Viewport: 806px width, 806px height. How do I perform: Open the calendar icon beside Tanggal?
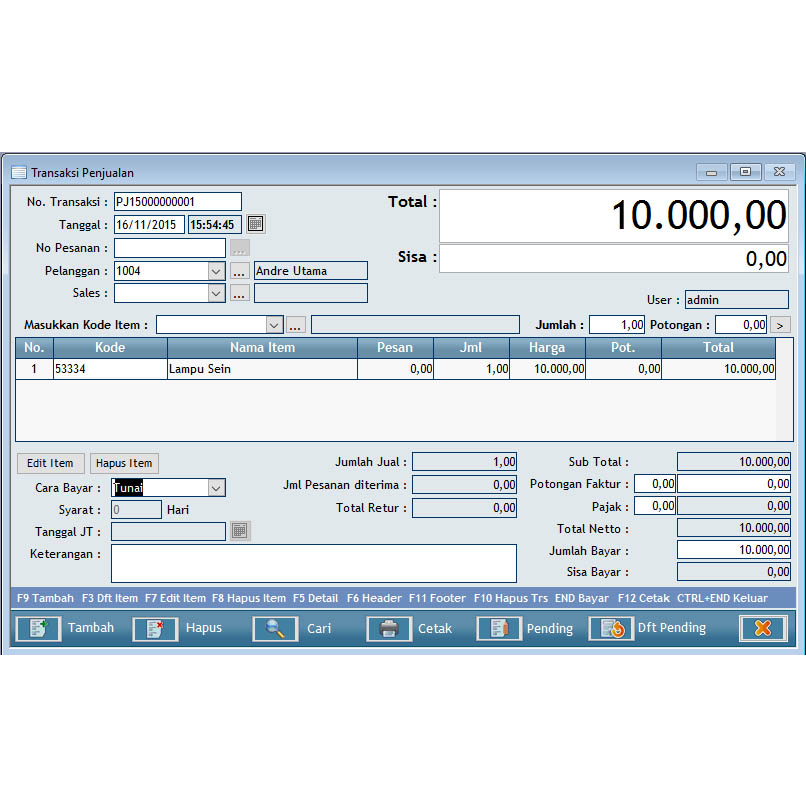256,223
